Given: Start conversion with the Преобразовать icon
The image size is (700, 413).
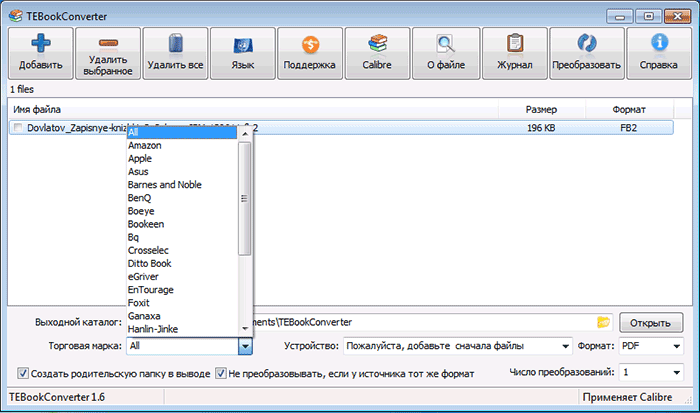Looking at the screenshot, I should coord(587,43).
